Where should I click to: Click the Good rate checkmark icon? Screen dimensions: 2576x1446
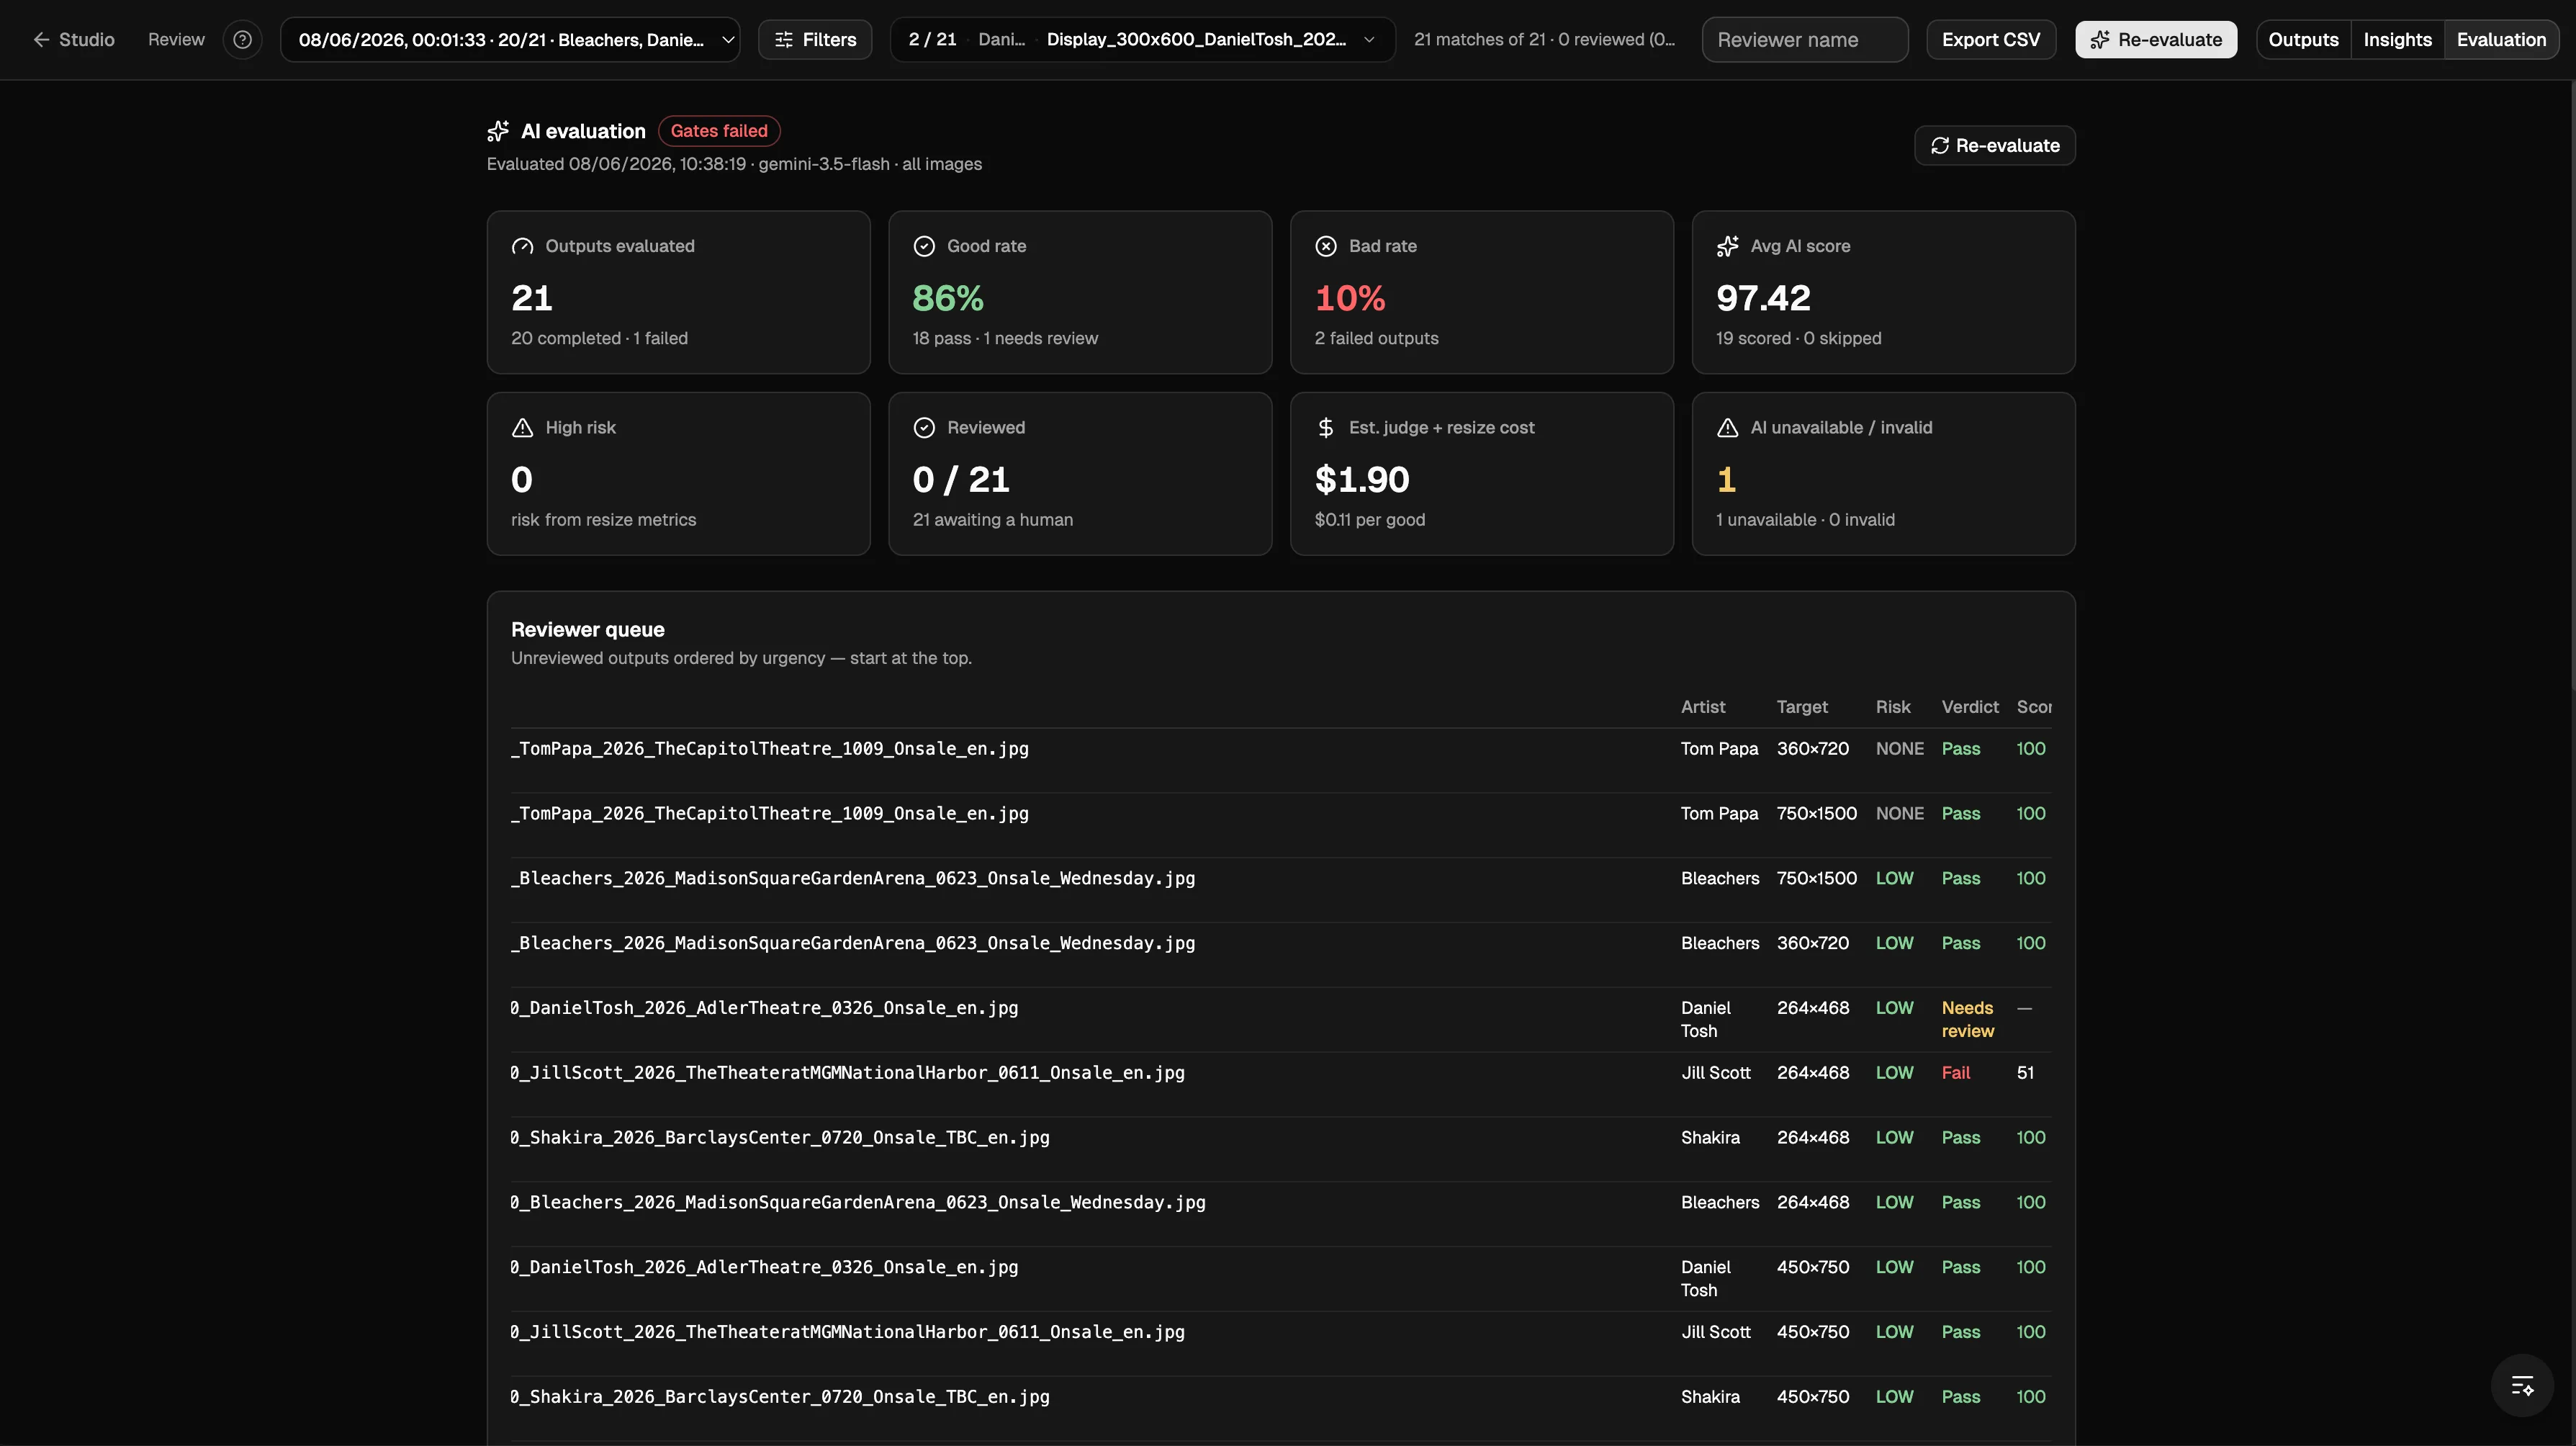924,246
